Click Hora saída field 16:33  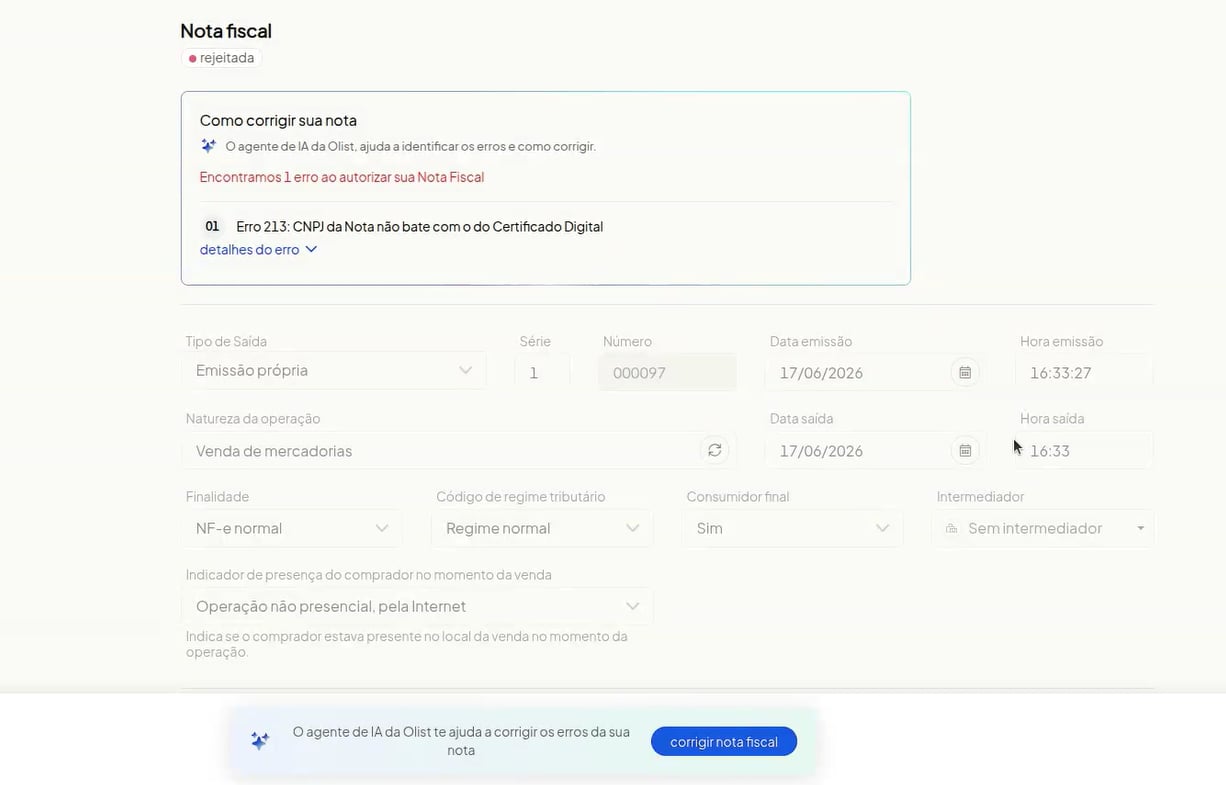point(1085,450)
